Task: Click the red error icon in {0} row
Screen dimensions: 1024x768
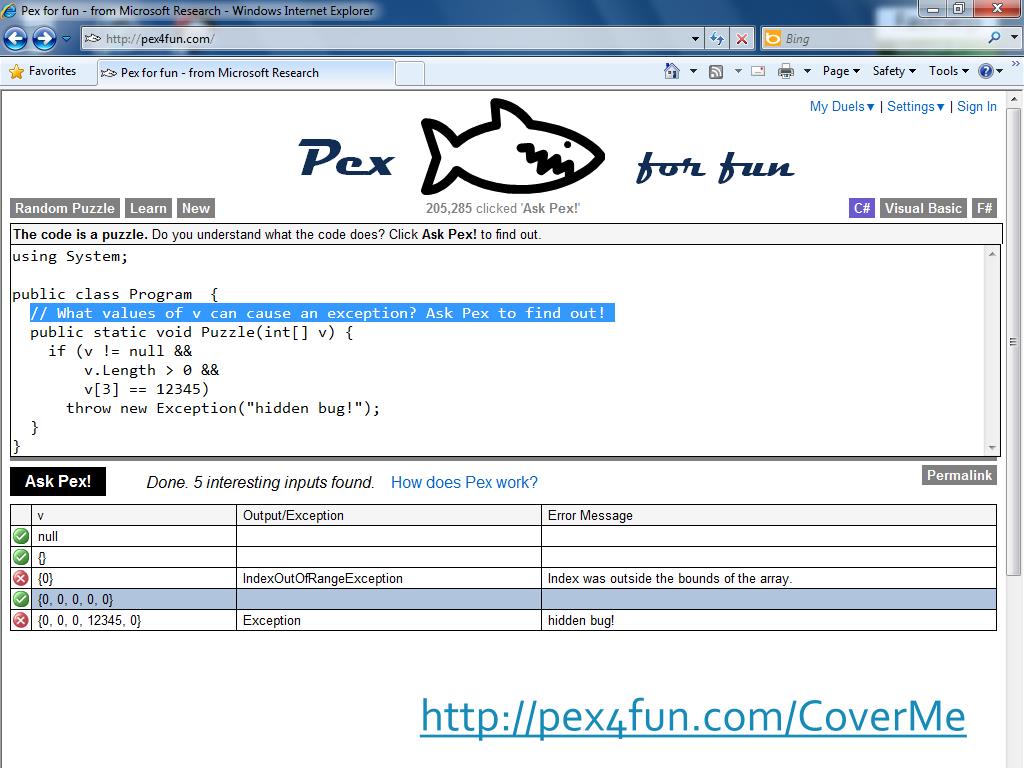Action: (21, 578)
